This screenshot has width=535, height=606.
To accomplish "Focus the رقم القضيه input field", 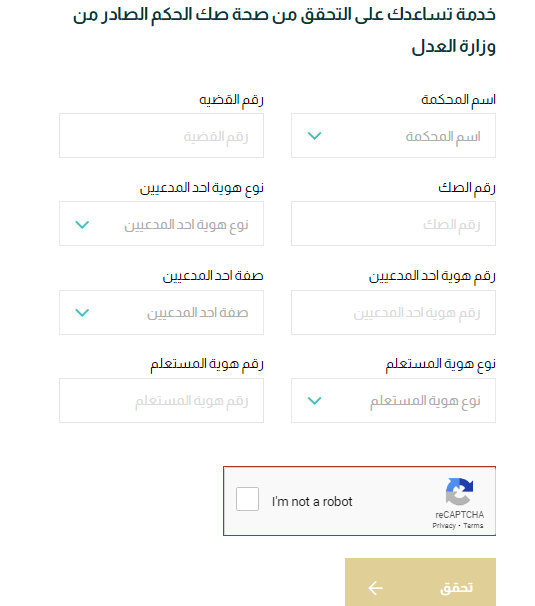I will (161, 136).
